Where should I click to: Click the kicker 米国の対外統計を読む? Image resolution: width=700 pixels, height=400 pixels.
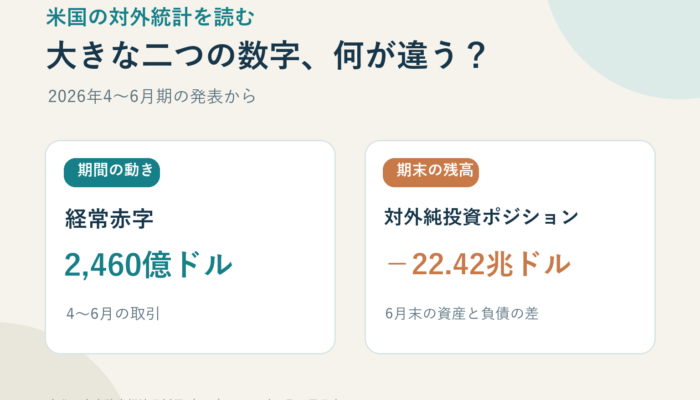tap(150, 17)
